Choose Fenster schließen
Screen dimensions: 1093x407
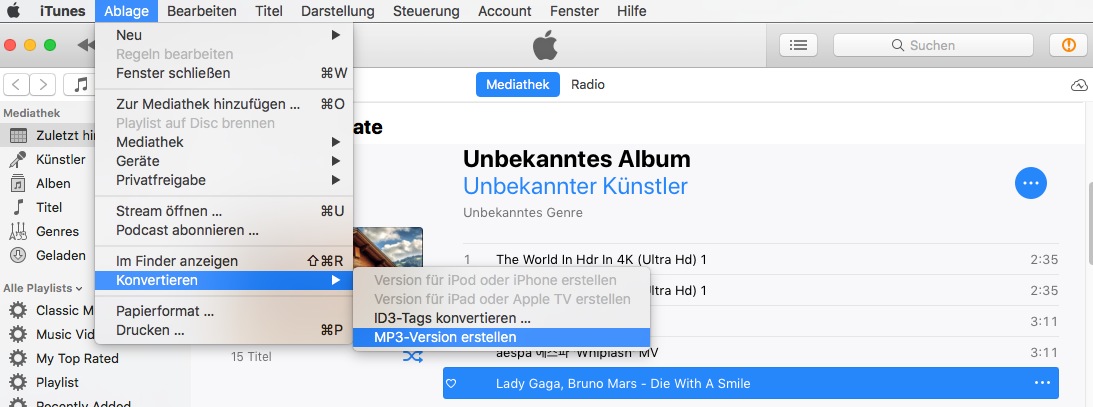tap(224, 73)
